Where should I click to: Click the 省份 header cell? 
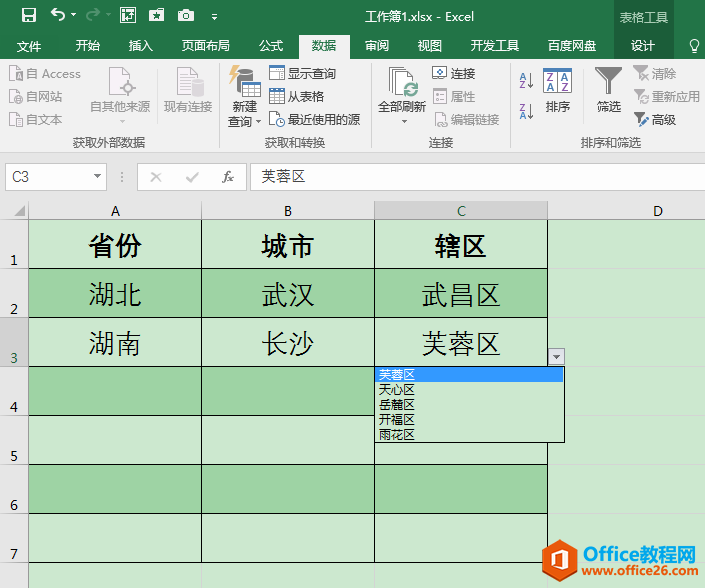coord(115,245)
